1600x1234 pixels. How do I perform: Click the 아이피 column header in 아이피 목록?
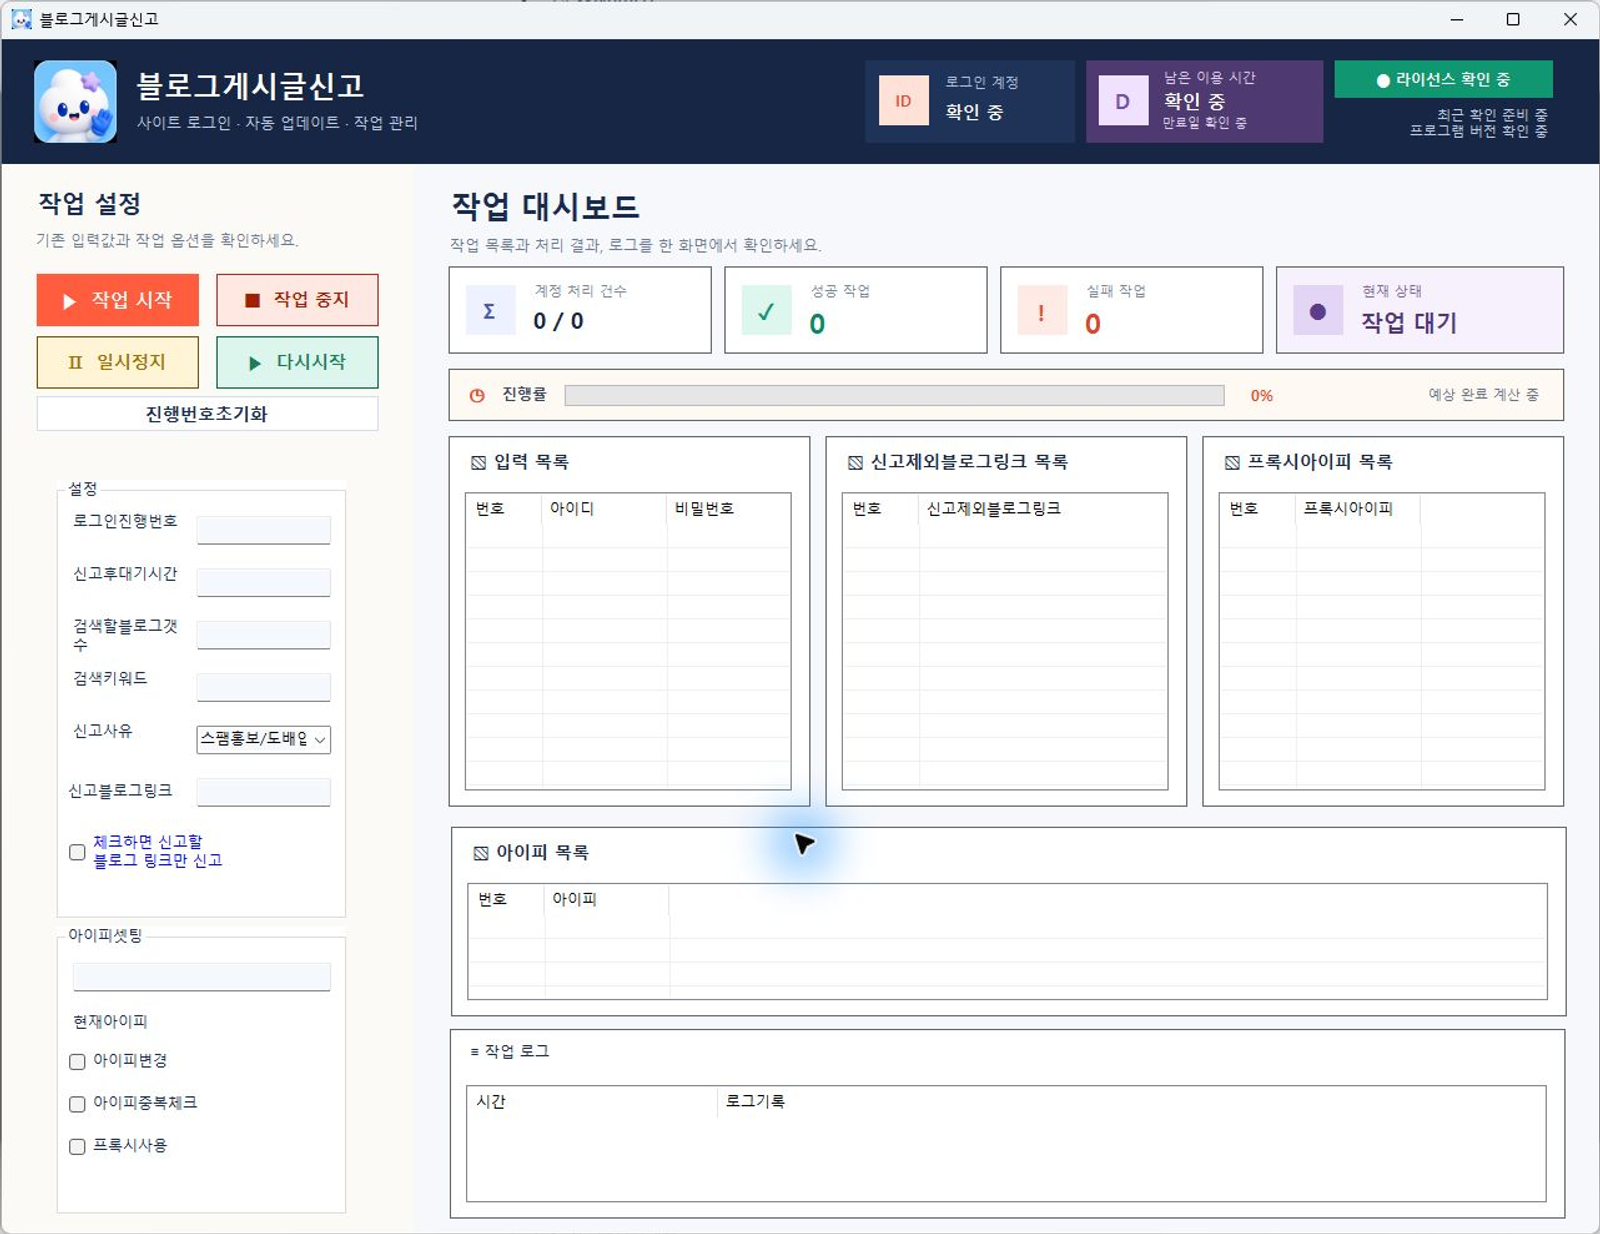click(606, 900)
